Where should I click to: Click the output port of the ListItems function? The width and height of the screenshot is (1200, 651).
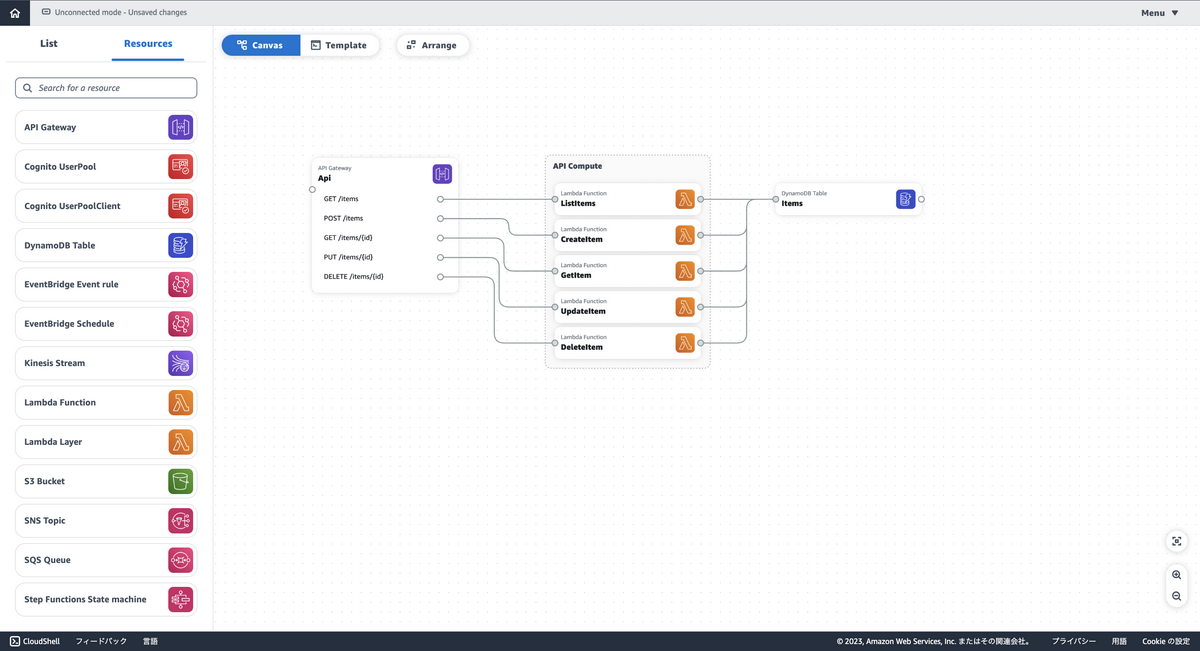[701, 199]
